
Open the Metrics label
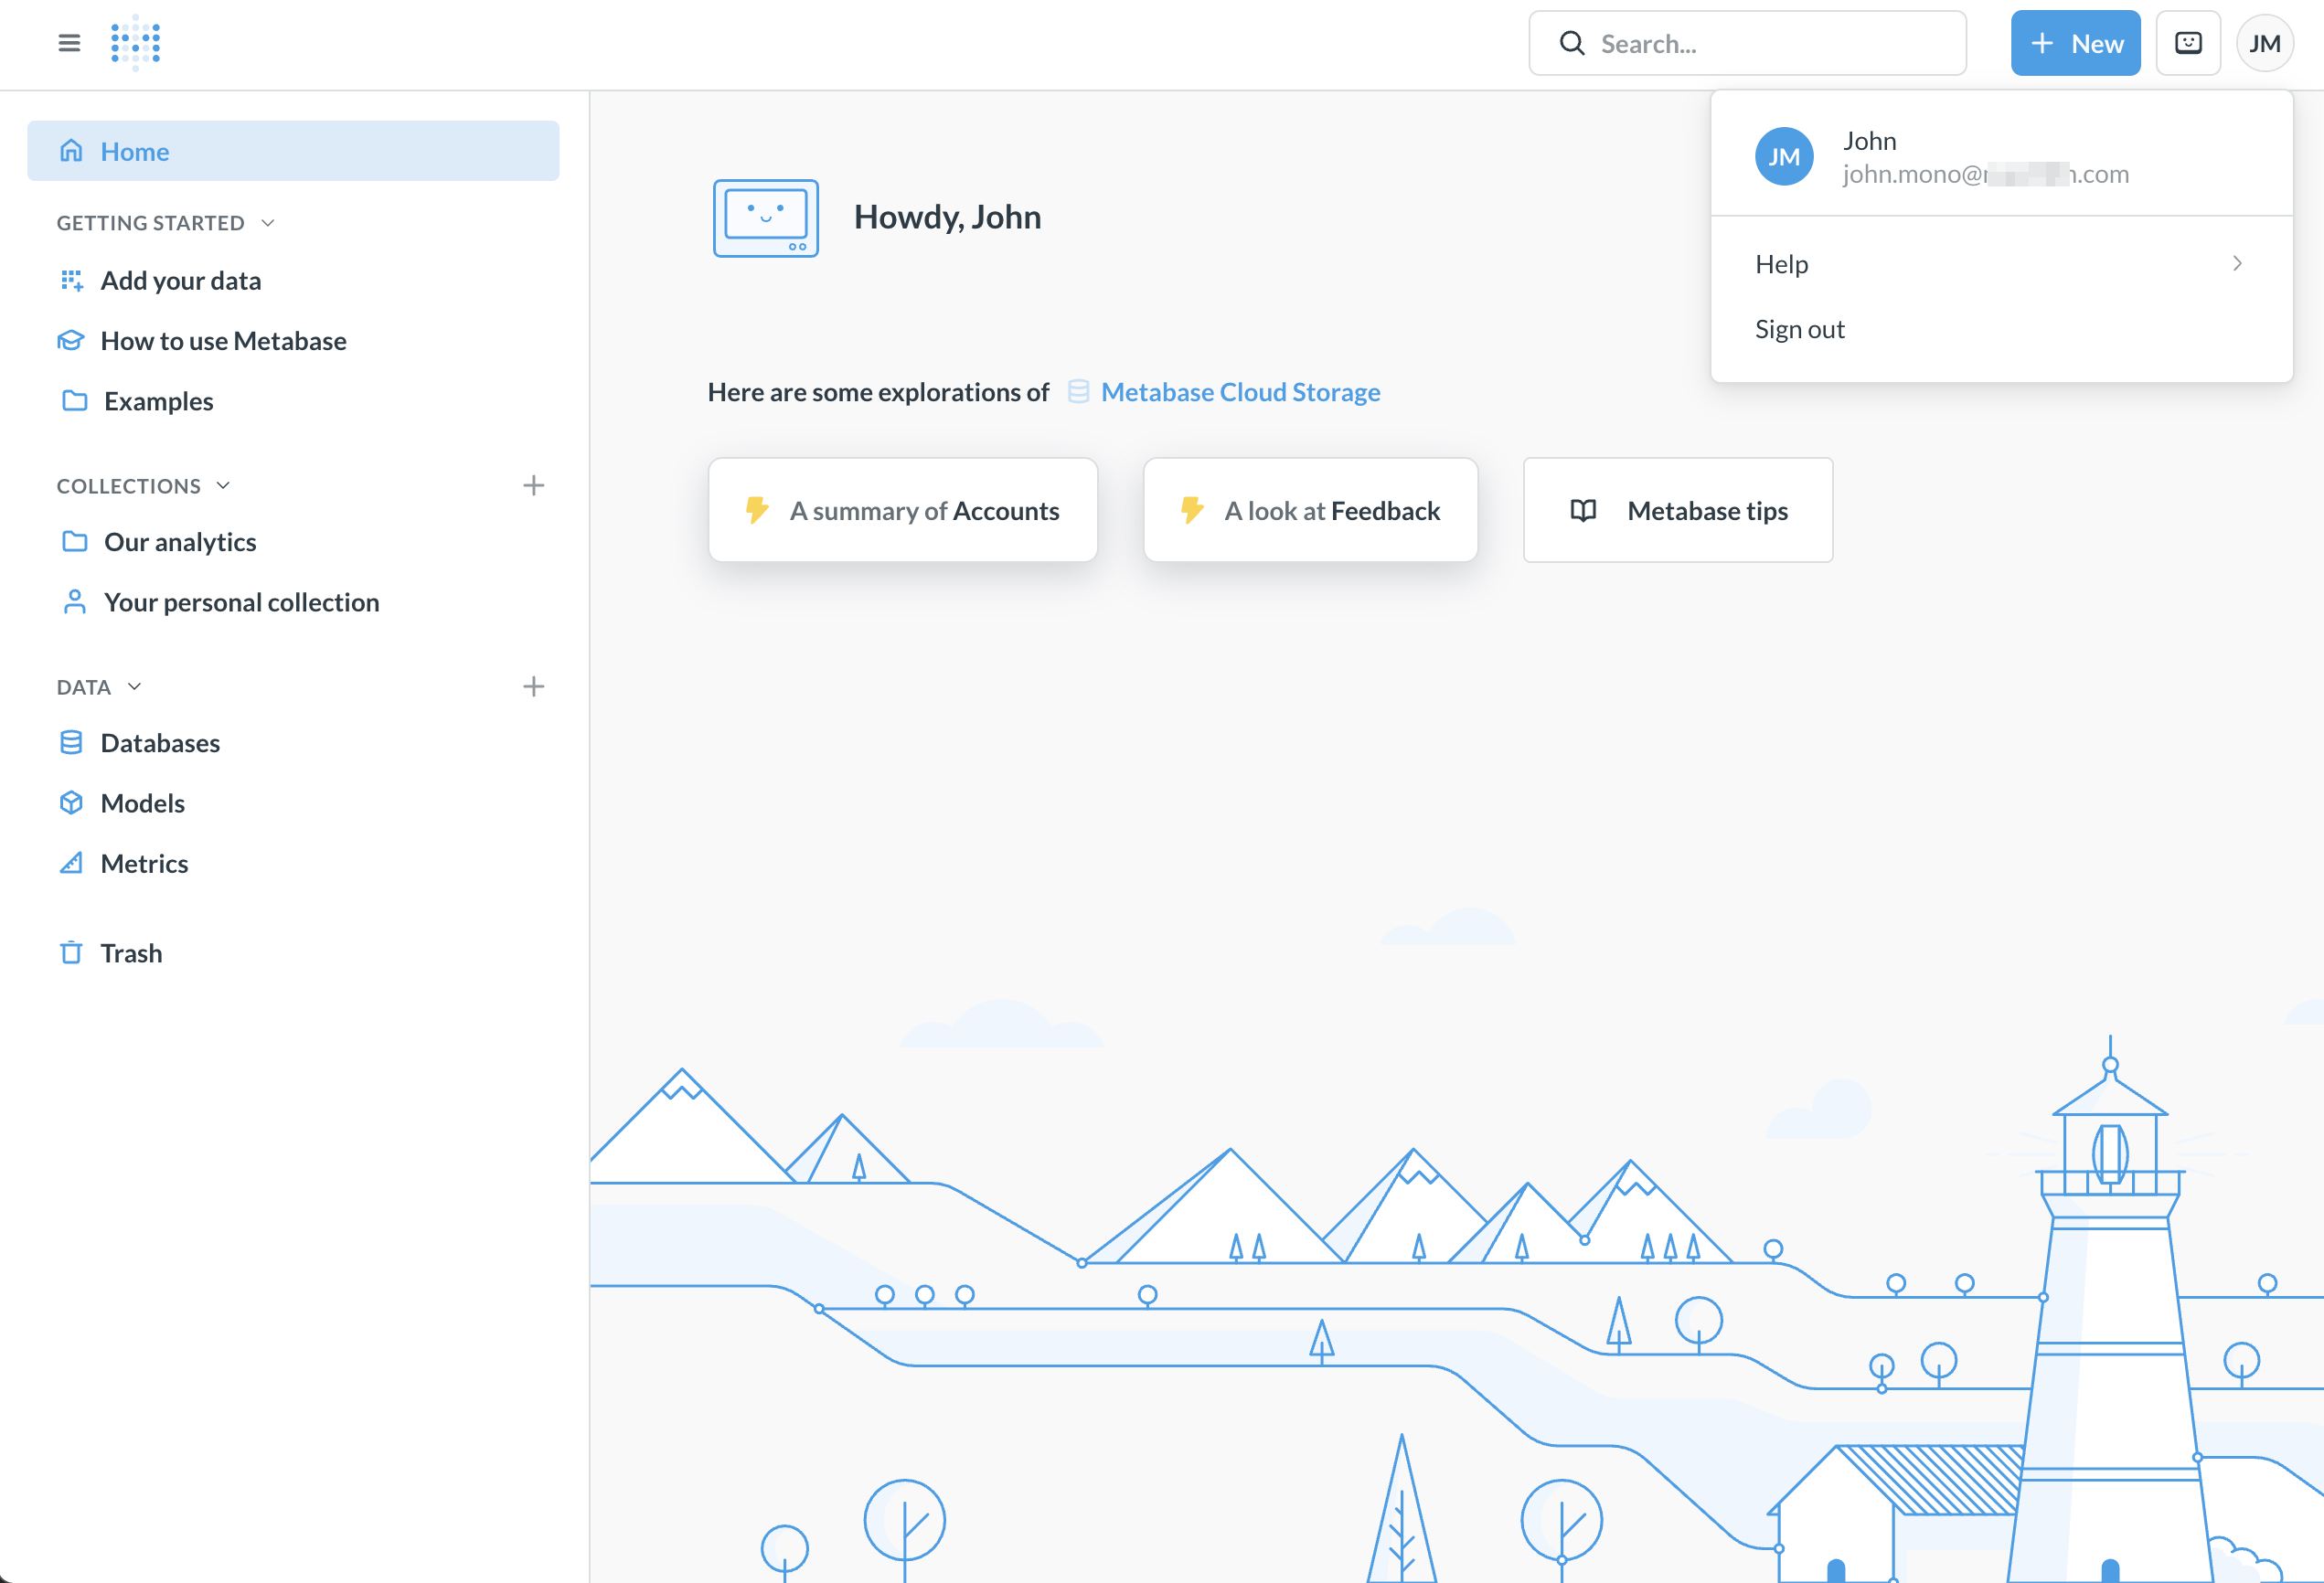pos(144,863)
